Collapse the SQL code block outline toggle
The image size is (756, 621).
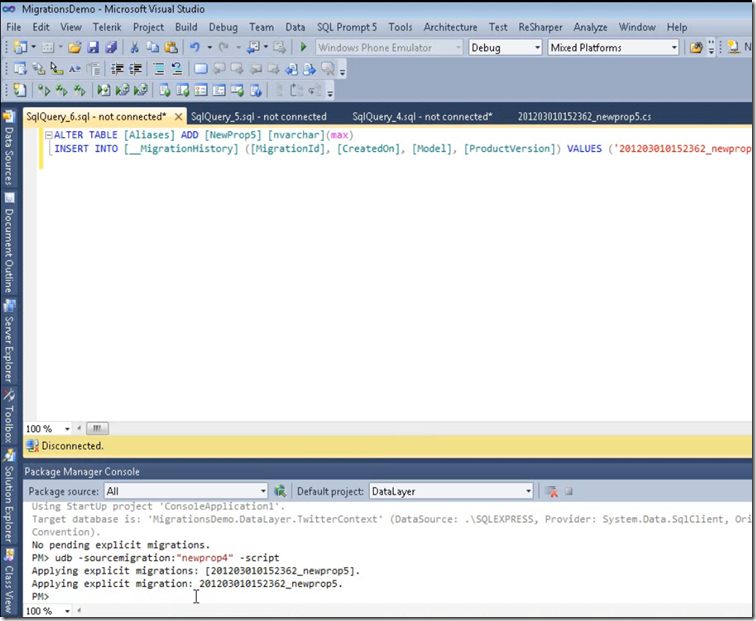click(x=48, y=135)
